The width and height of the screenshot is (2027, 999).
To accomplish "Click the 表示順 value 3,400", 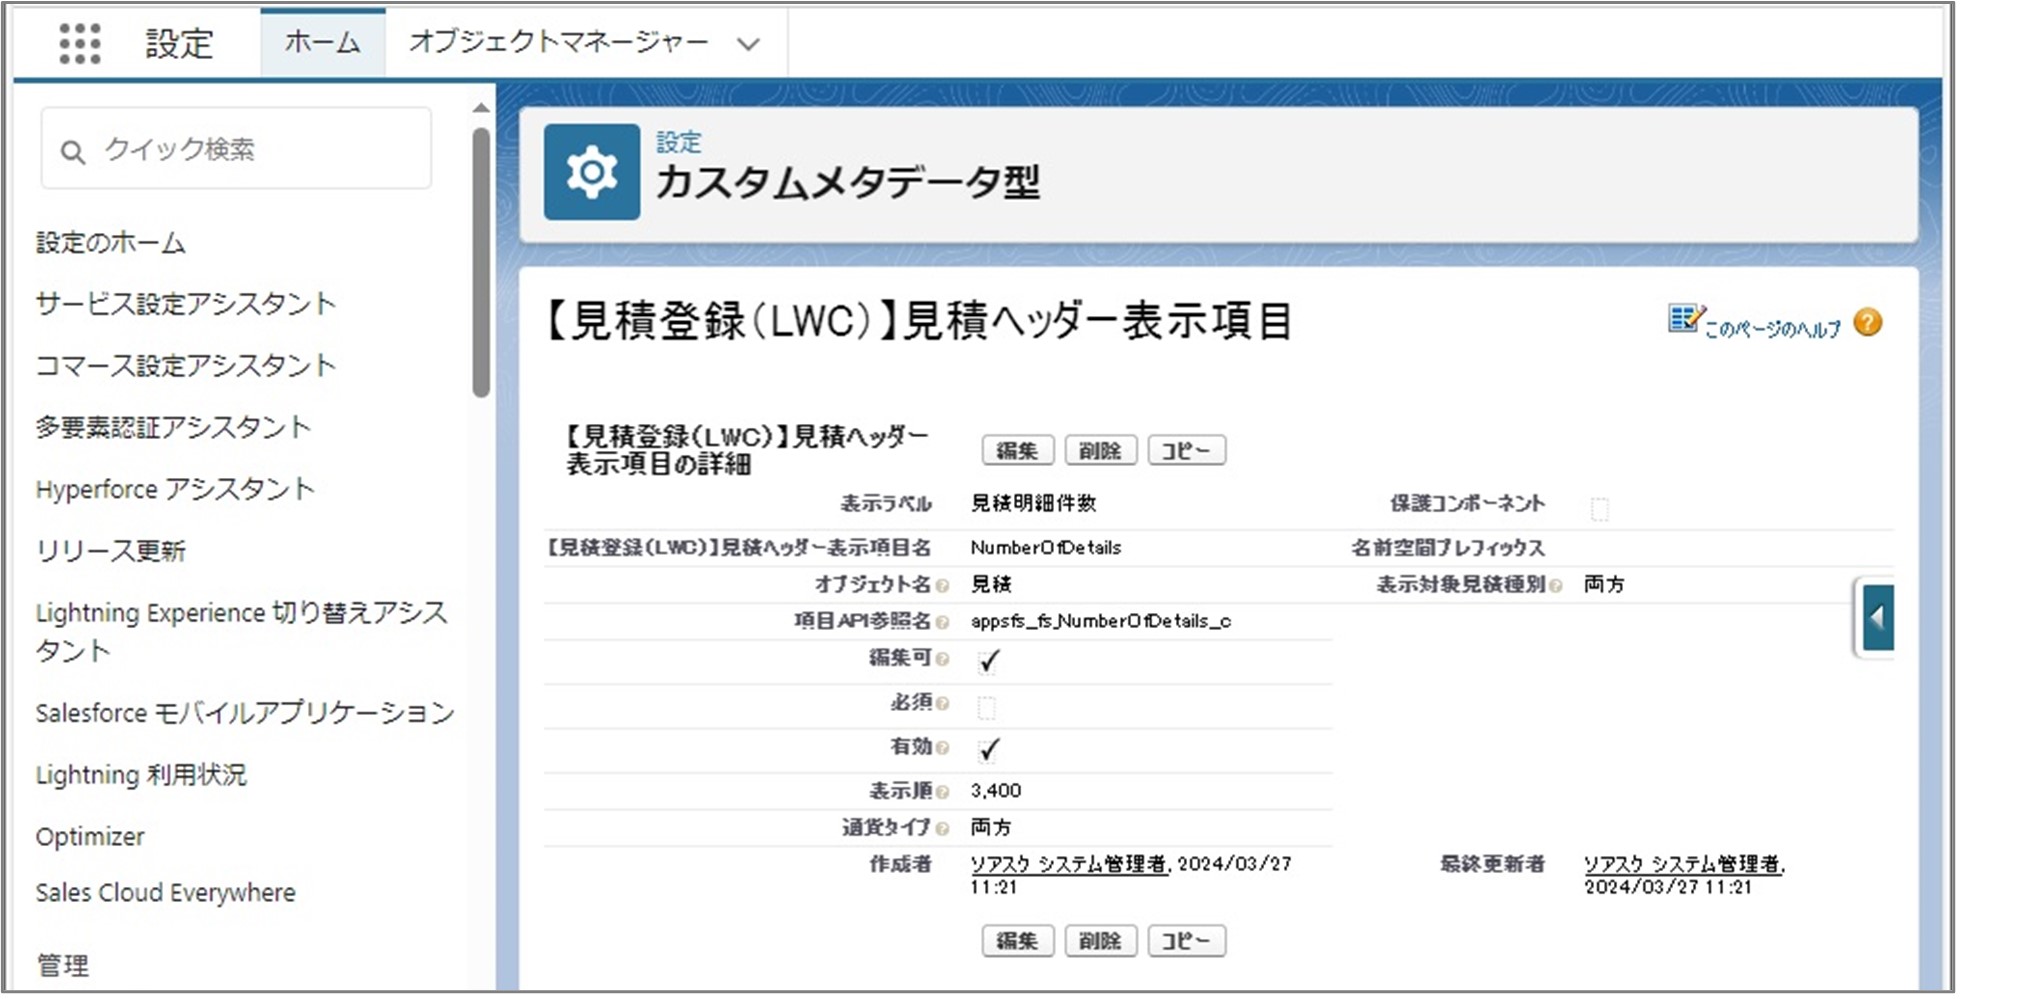I will [996, 791].
